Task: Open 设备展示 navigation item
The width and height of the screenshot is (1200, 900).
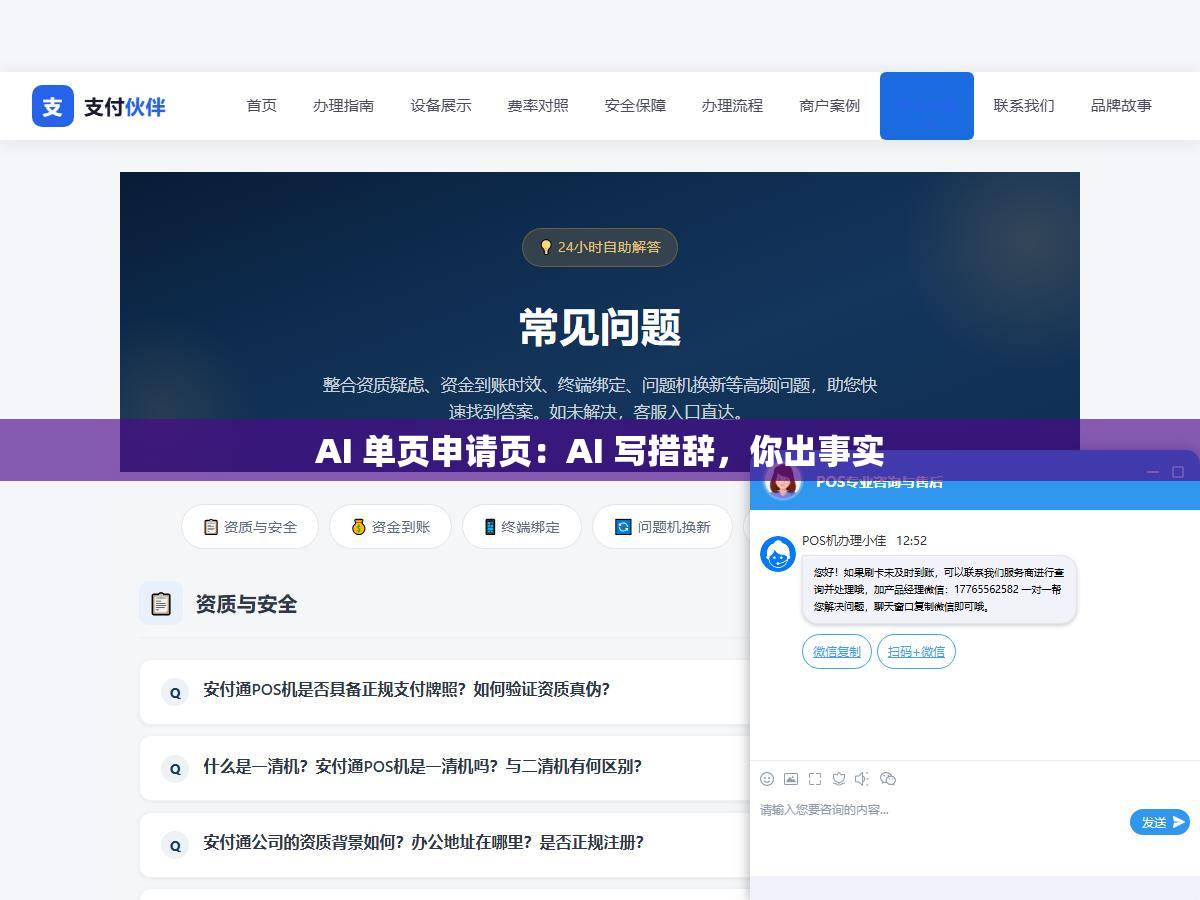Action: [441, 106]
